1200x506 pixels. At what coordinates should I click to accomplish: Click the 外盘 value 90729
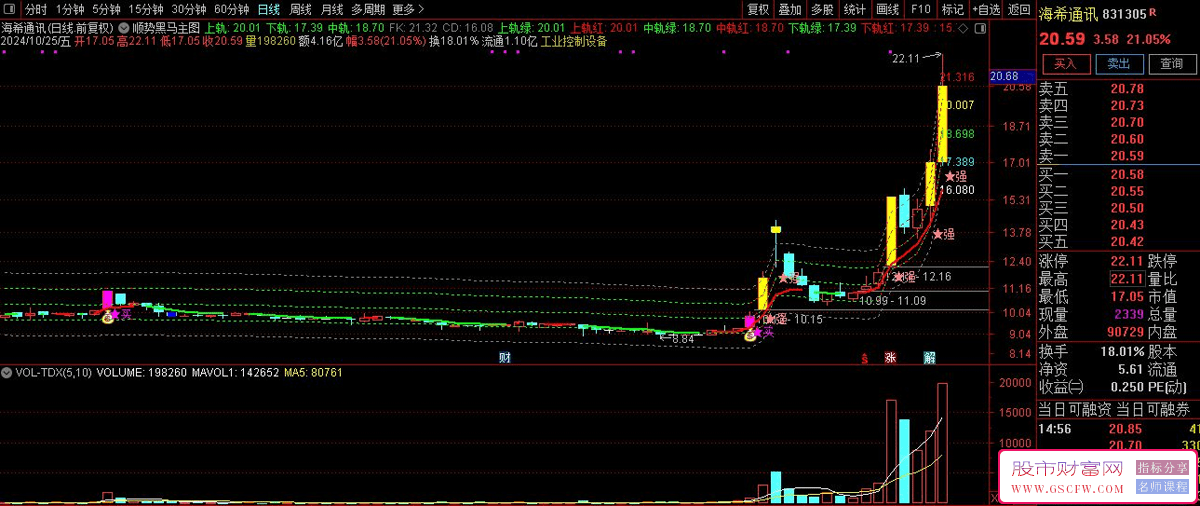tap(1124, 331)
